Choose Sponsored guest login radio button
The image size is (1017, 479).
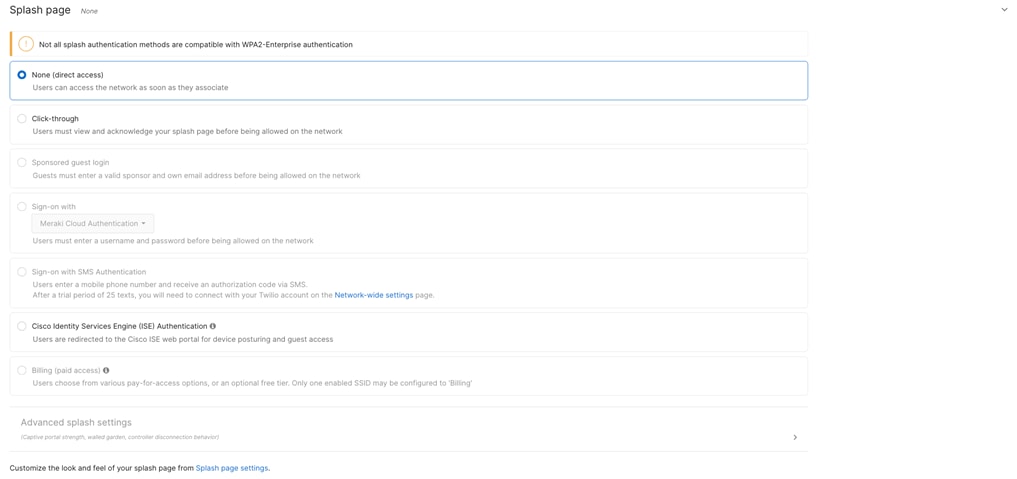(22, 163)
